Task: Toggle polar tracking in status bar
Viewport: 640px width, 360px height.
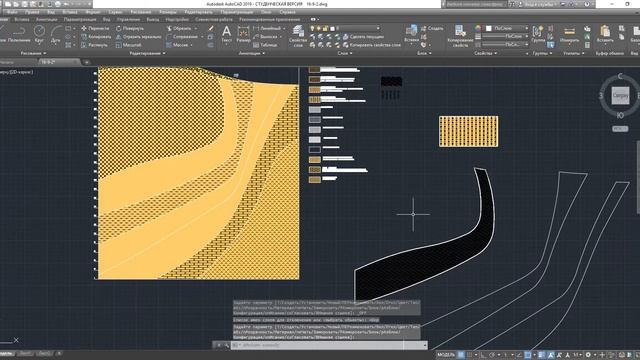Action: tap(492, 355)
